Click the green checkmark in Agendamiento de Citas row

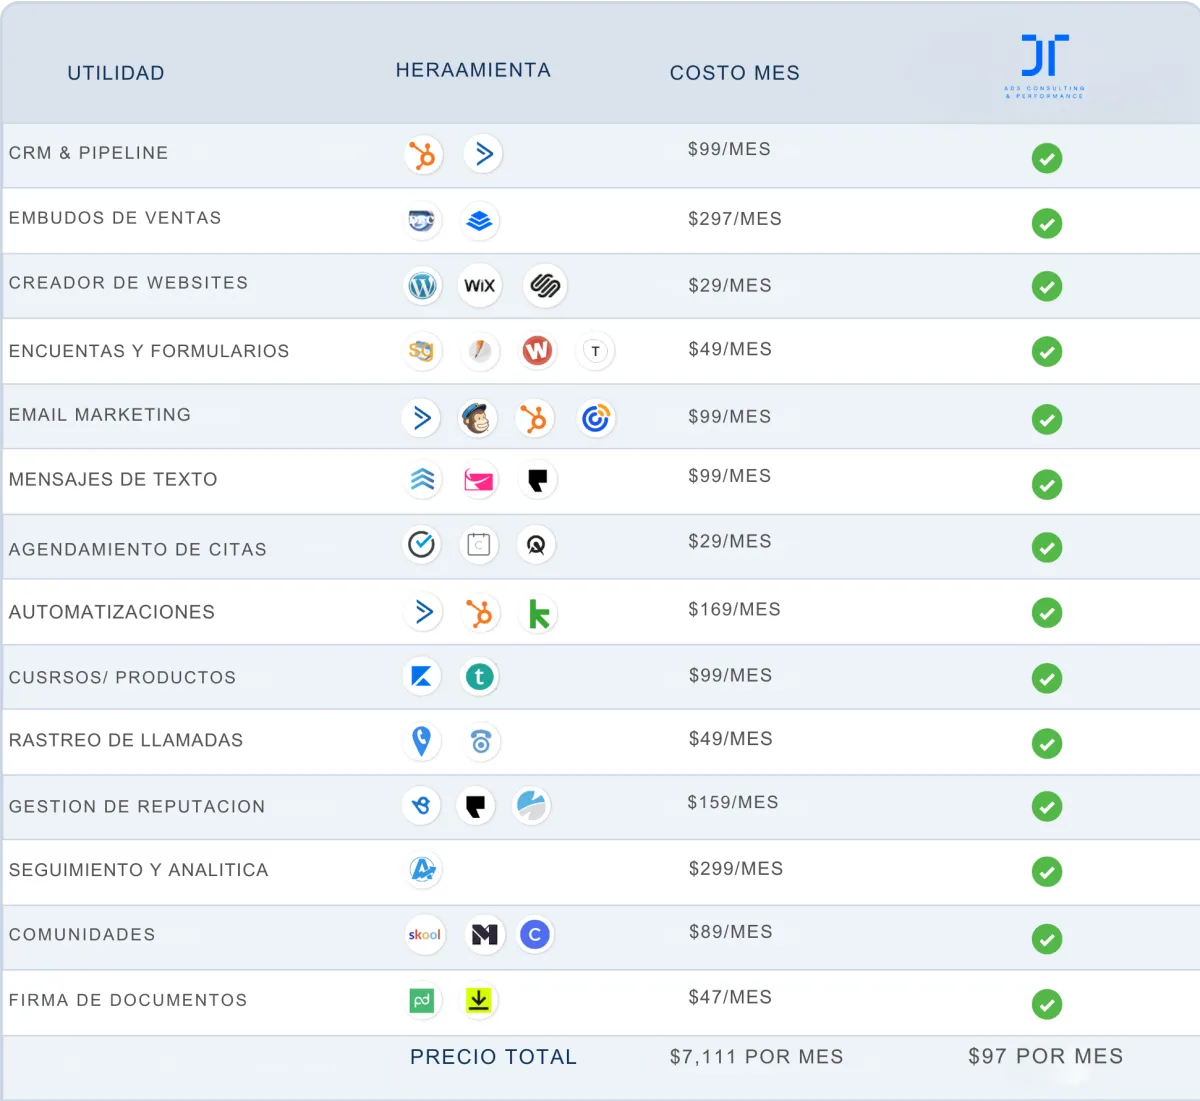pos(1047,548)
